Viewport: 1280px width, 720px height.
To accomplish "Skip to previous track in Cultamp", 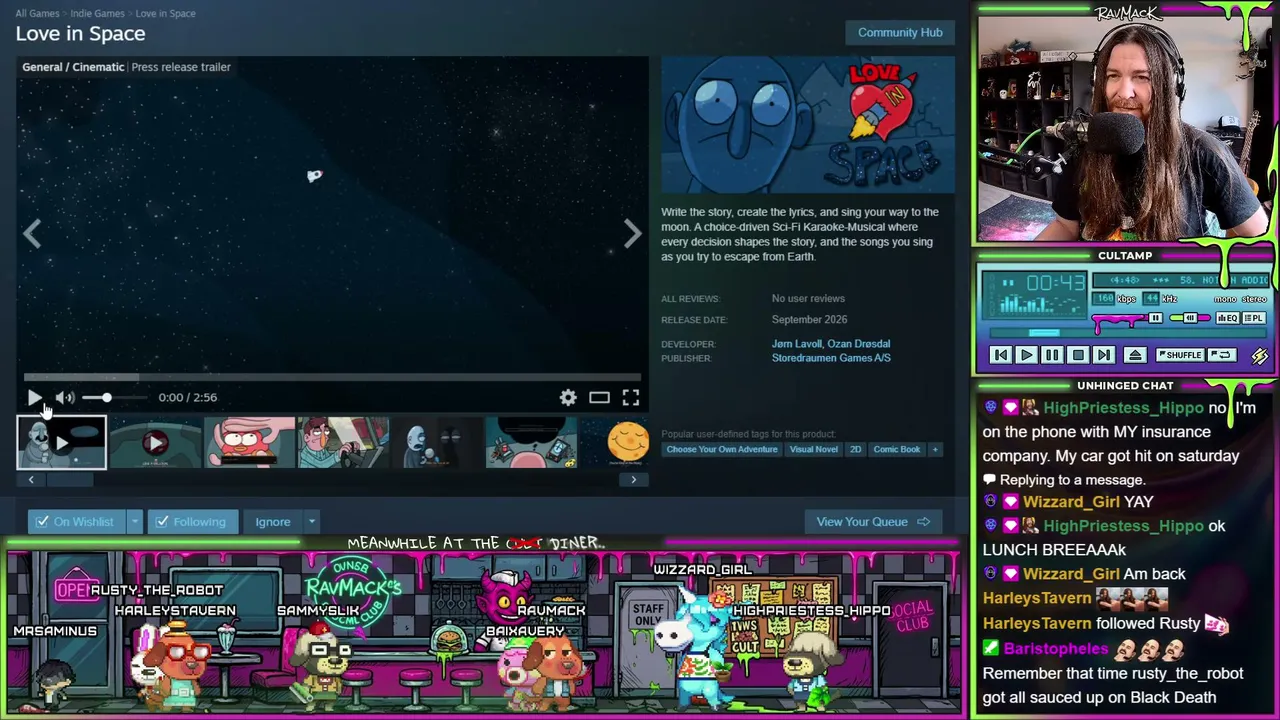I will pos(1000,355).
